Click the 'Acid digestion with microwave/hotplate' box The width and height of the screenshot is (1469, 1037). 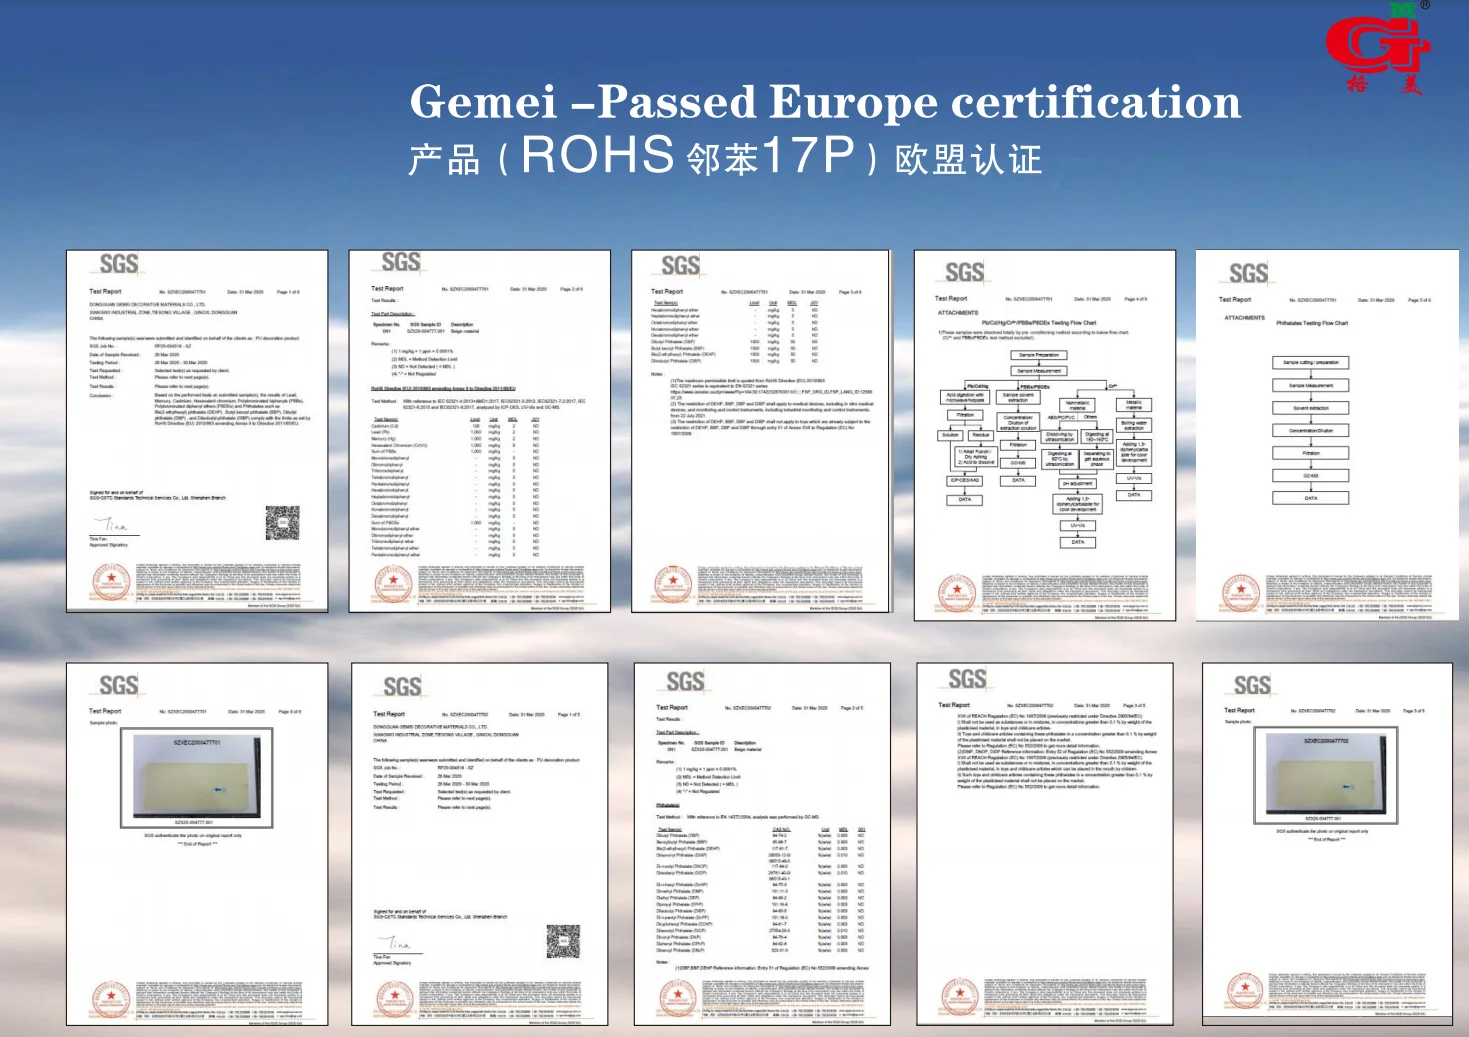click(x=965, y=398)
